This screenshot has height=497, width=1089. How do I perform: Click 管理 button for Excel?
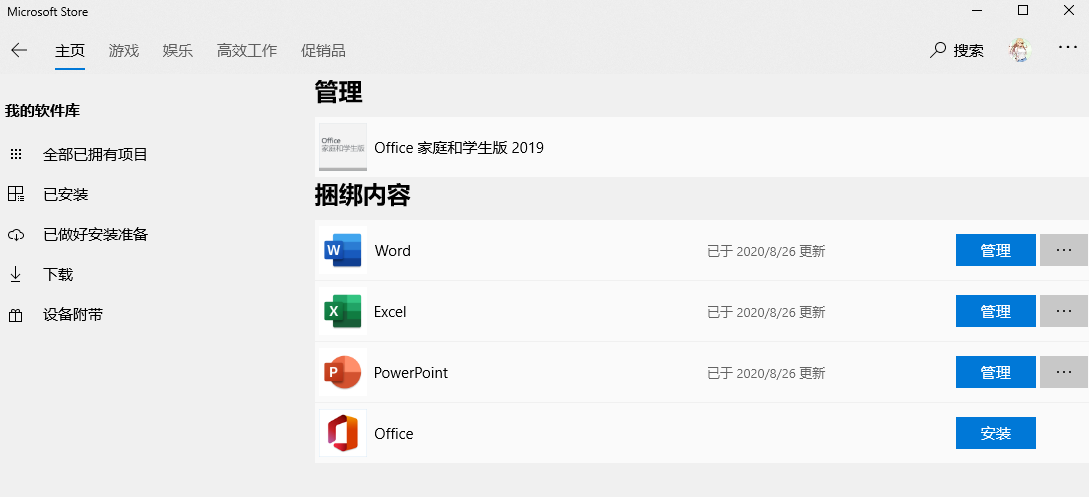(x=995, y=311)
